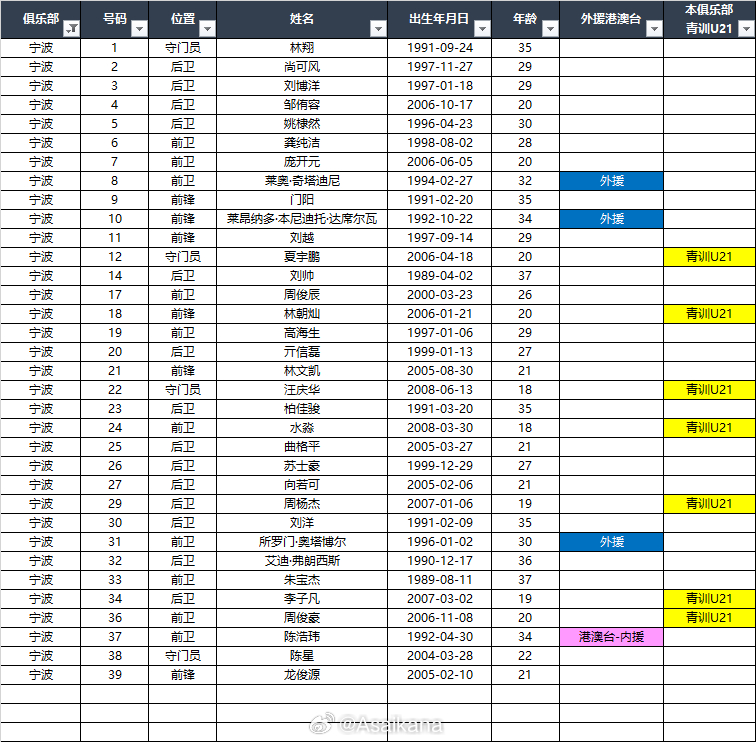The width and height of the screenshot is (756, 742).
Task: Select the 外援 cell for 所罗门·奥塔博尔
Action: (611, 542)
